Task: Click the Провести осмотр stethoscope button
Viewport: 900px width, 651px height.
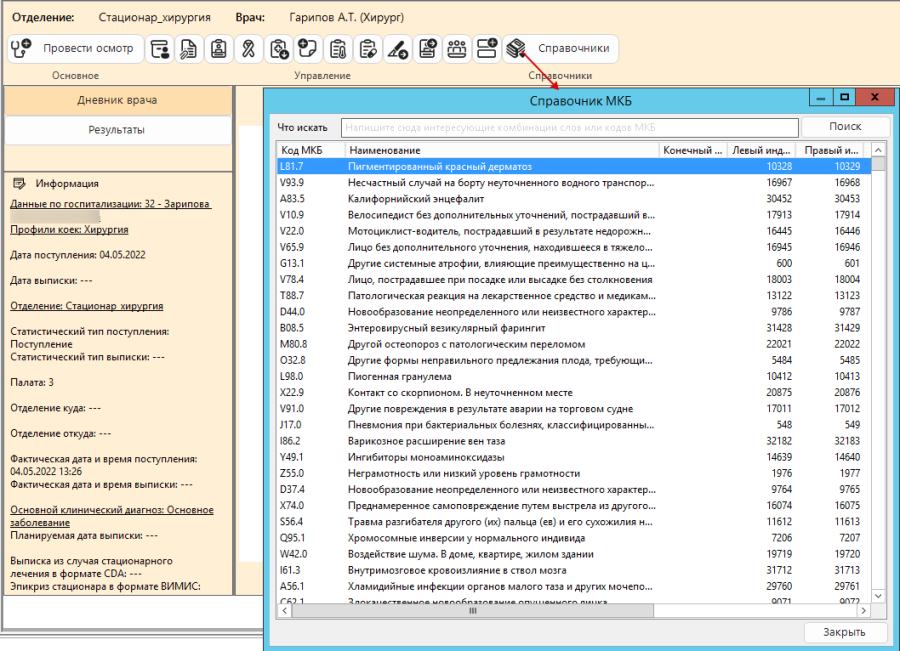Action: coord(75,49)
